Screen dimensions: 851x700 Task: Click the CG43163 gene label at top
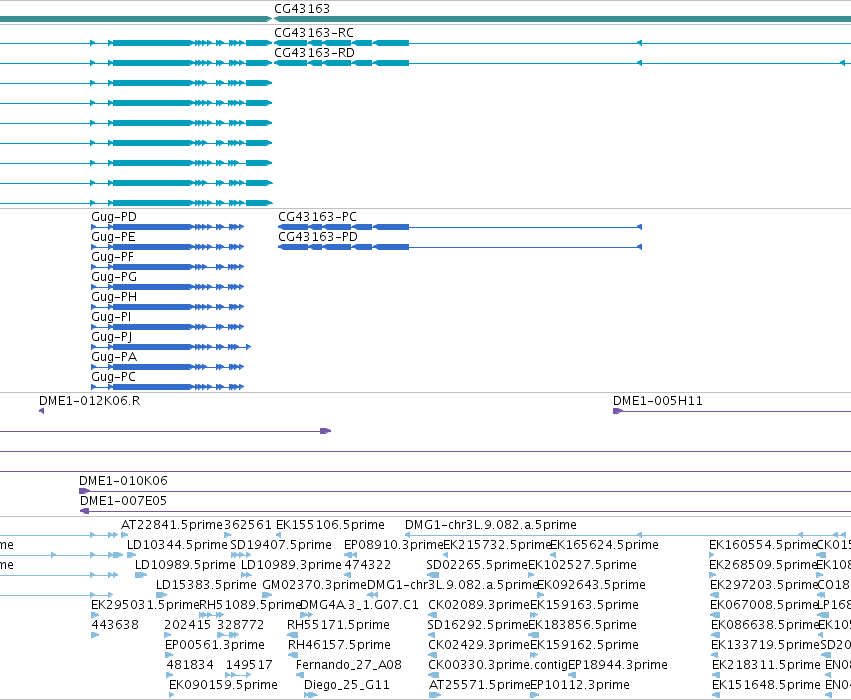click(x=302, y=9)
